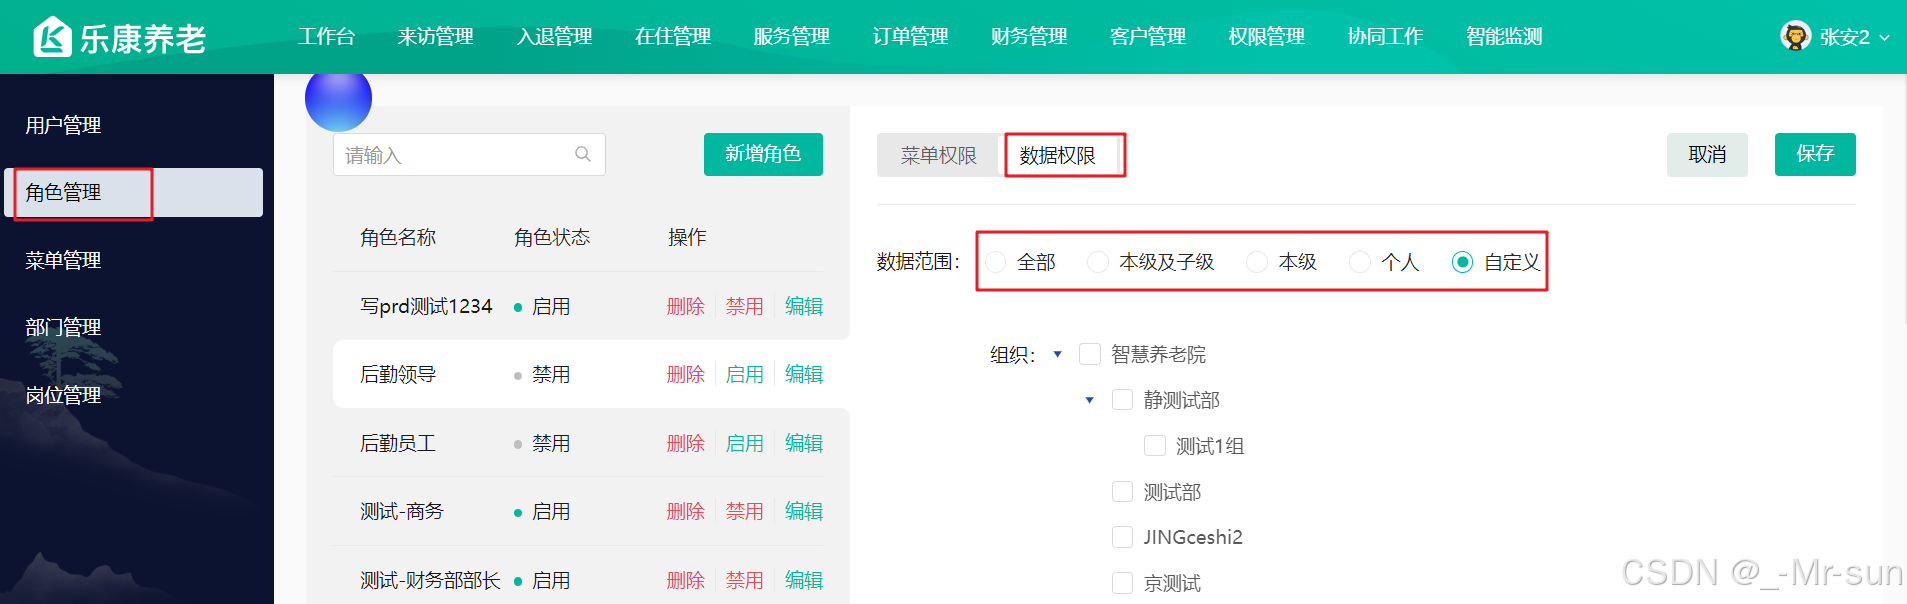Select the 后勤领导 role row name
The height and width of the screenshot is (604, 1907).
(398, 374)
